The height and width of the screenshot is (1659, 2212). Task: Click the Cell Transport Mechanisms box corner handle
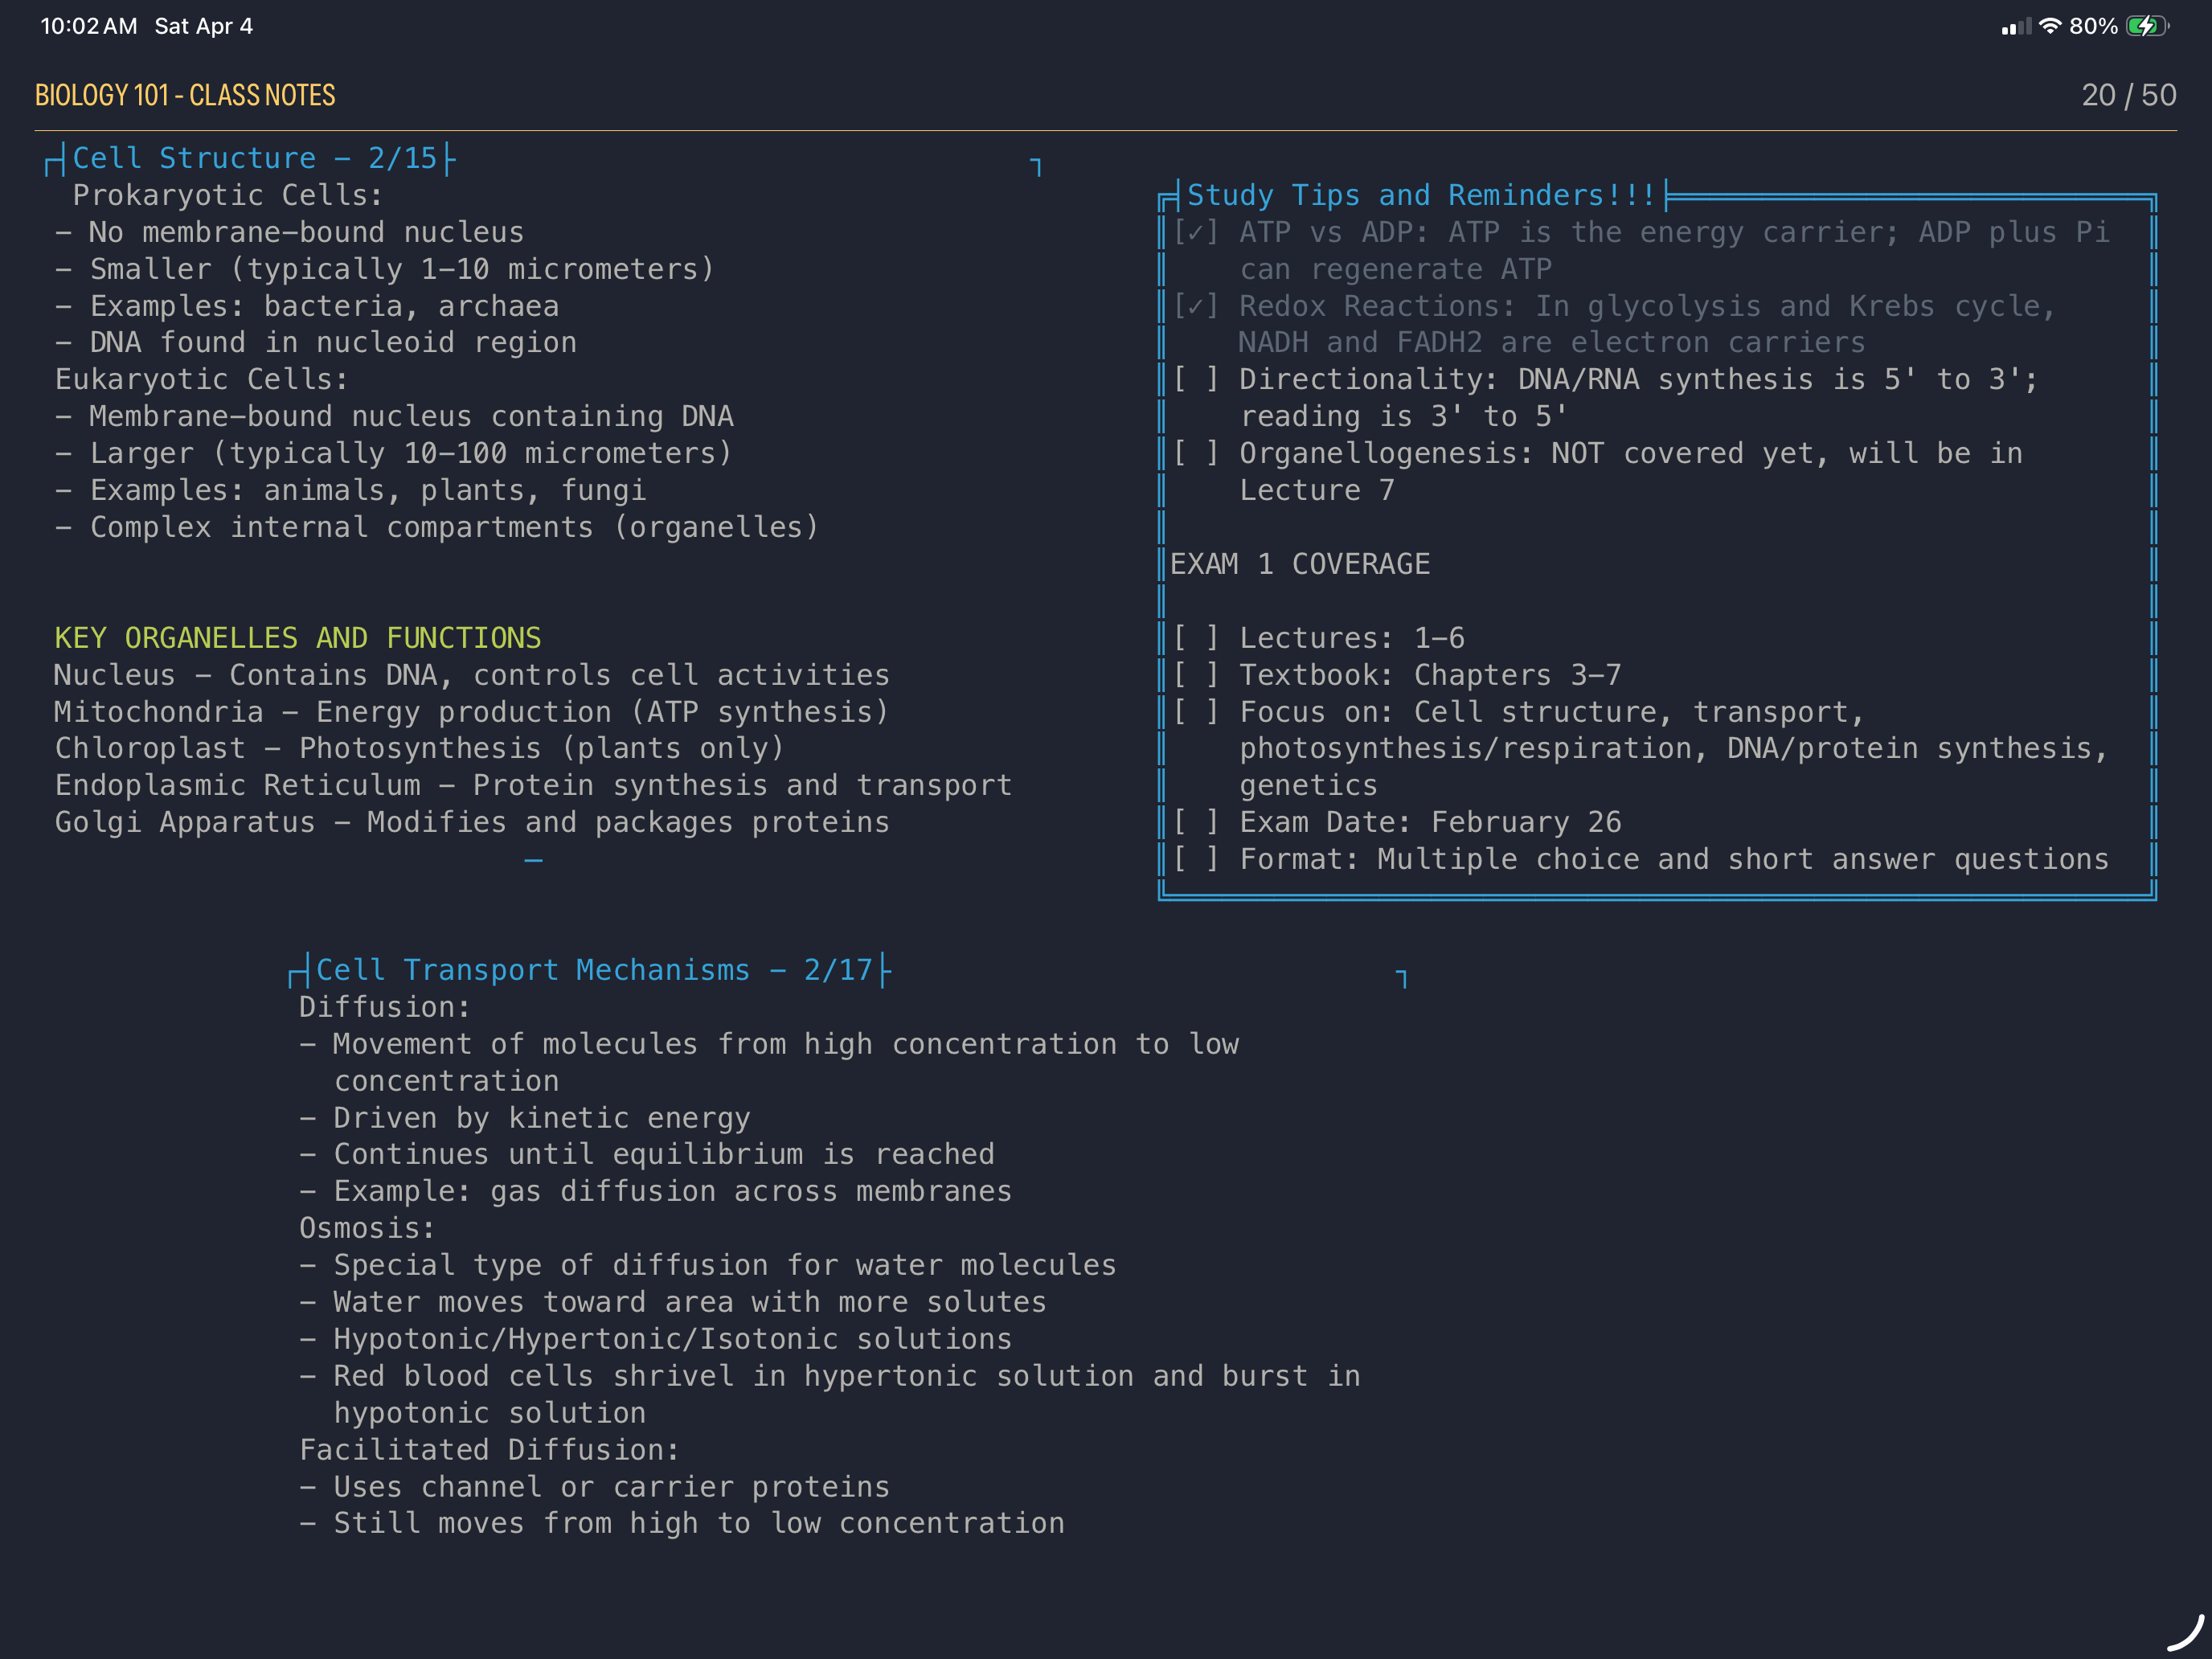1401,978
